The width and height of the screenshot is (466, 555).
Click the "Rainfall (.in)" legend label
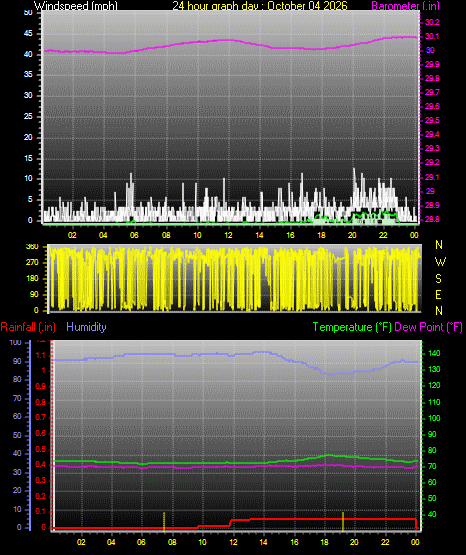point(28,327)
